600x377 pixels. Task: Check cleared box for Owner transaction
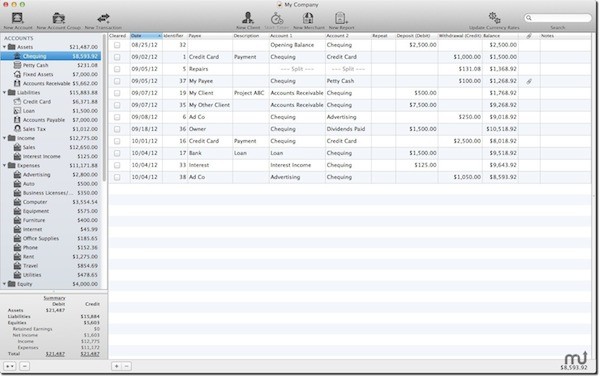tap(117, 129)
